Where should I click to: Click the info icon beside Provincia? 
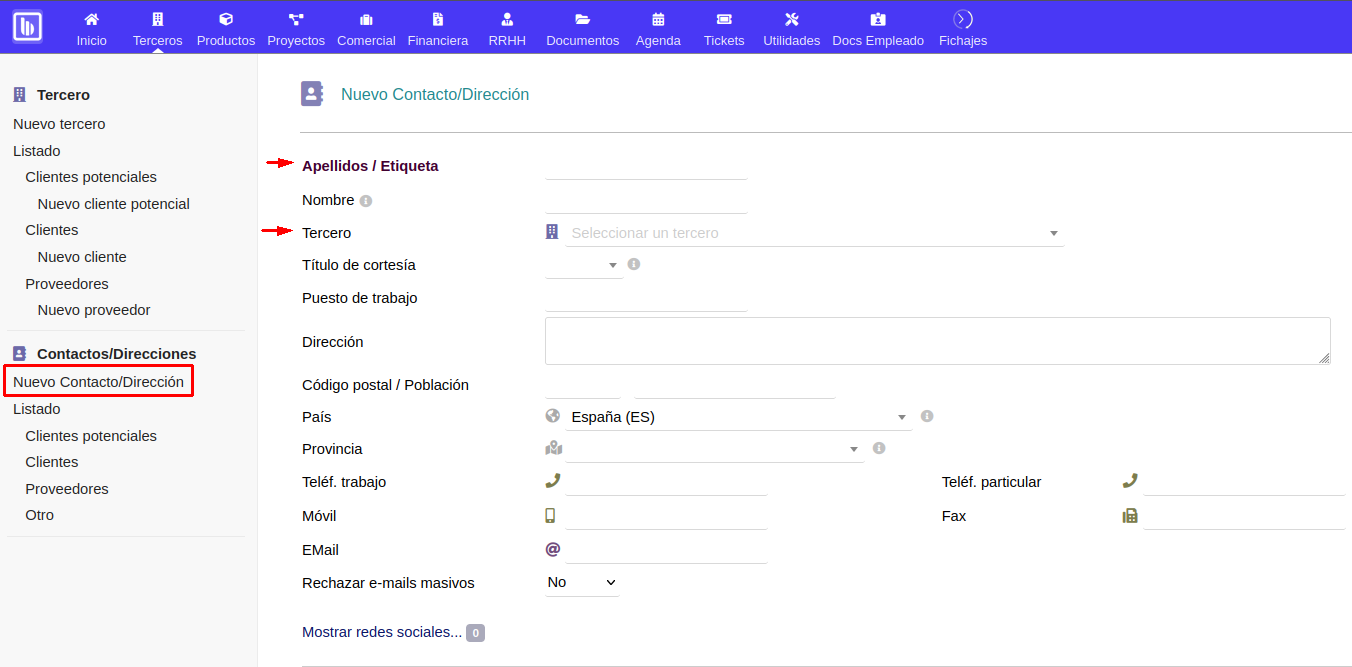(x=879, y=447)
